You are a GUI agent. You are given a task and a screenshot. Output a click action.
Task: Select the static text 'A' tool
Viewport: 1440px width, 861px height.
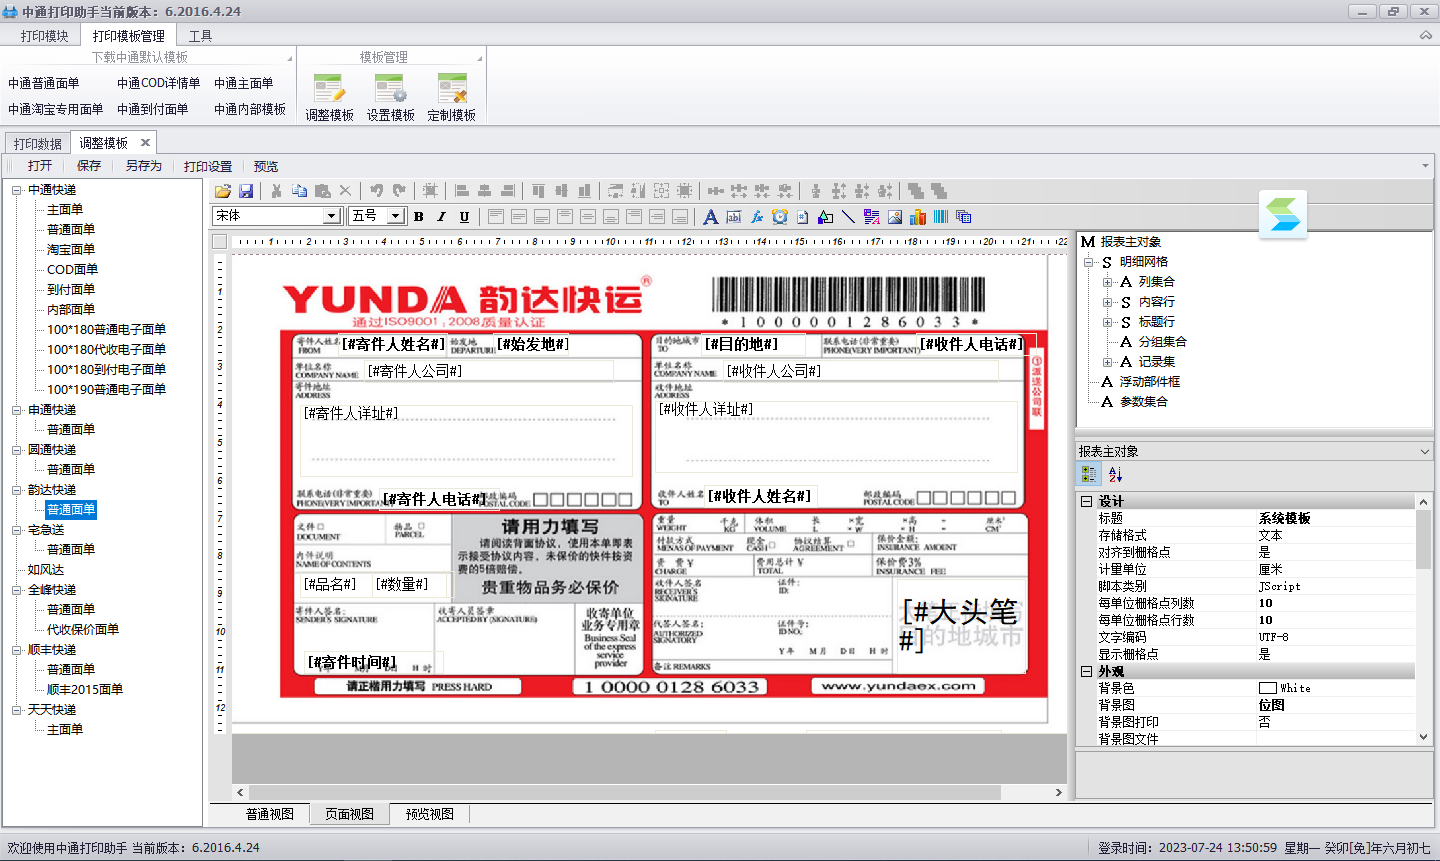tap(710, 217)
